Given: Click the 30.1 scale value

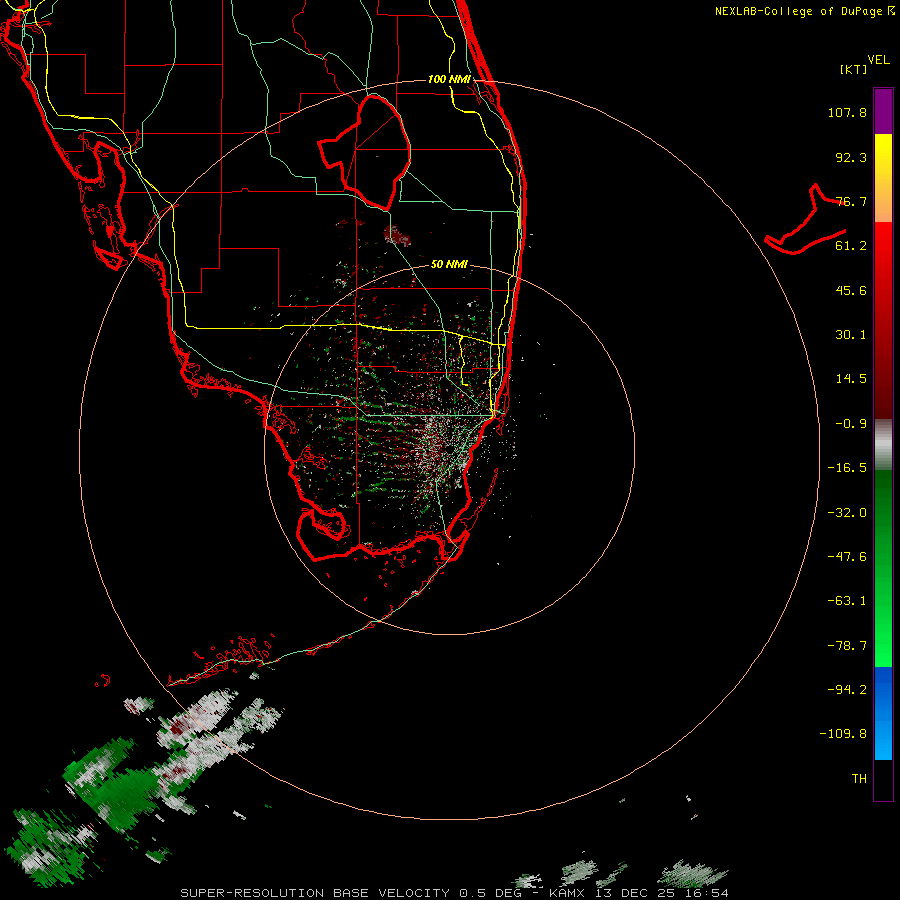Looking at the screenshot, I should click(x=851, y=335).
